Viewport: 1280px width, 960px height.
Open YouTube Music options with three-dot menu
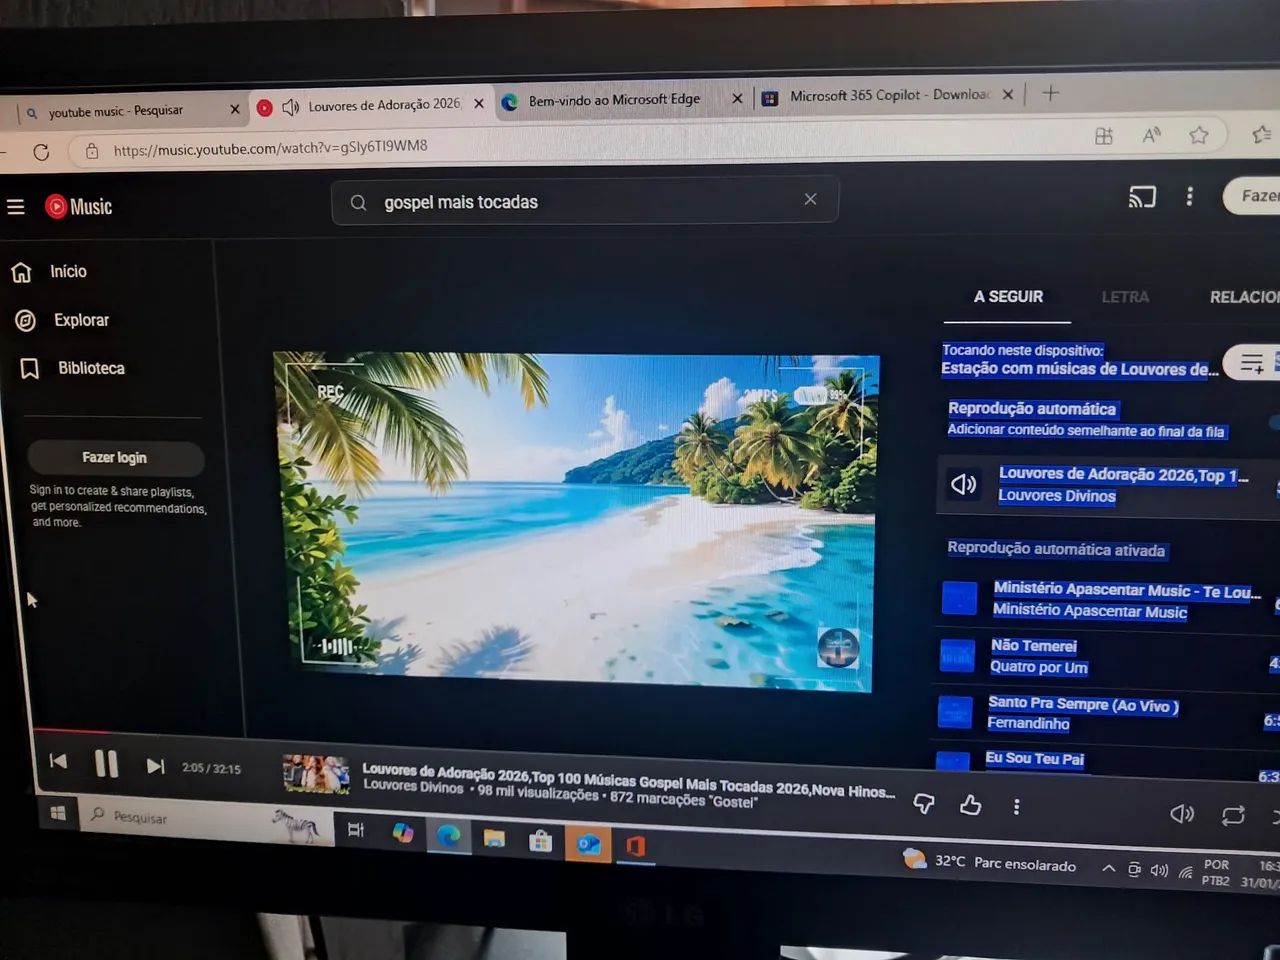1189,197
